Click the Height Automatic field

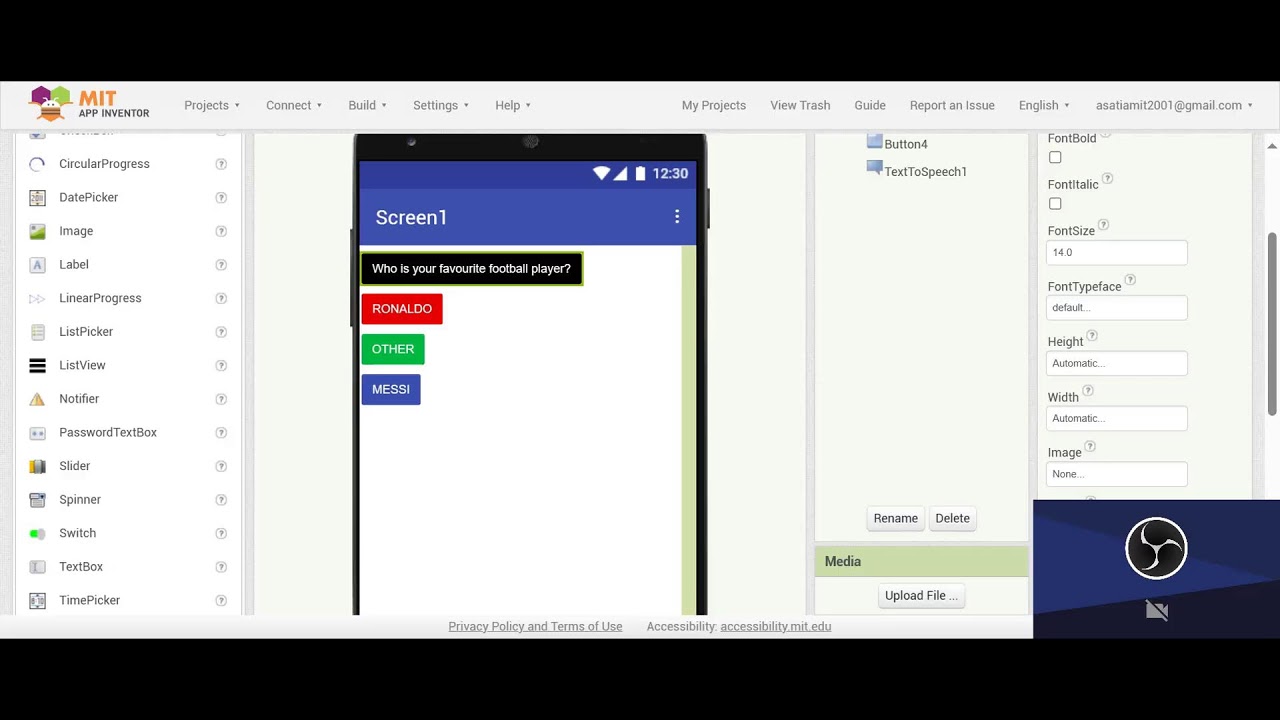(1117, 363)
